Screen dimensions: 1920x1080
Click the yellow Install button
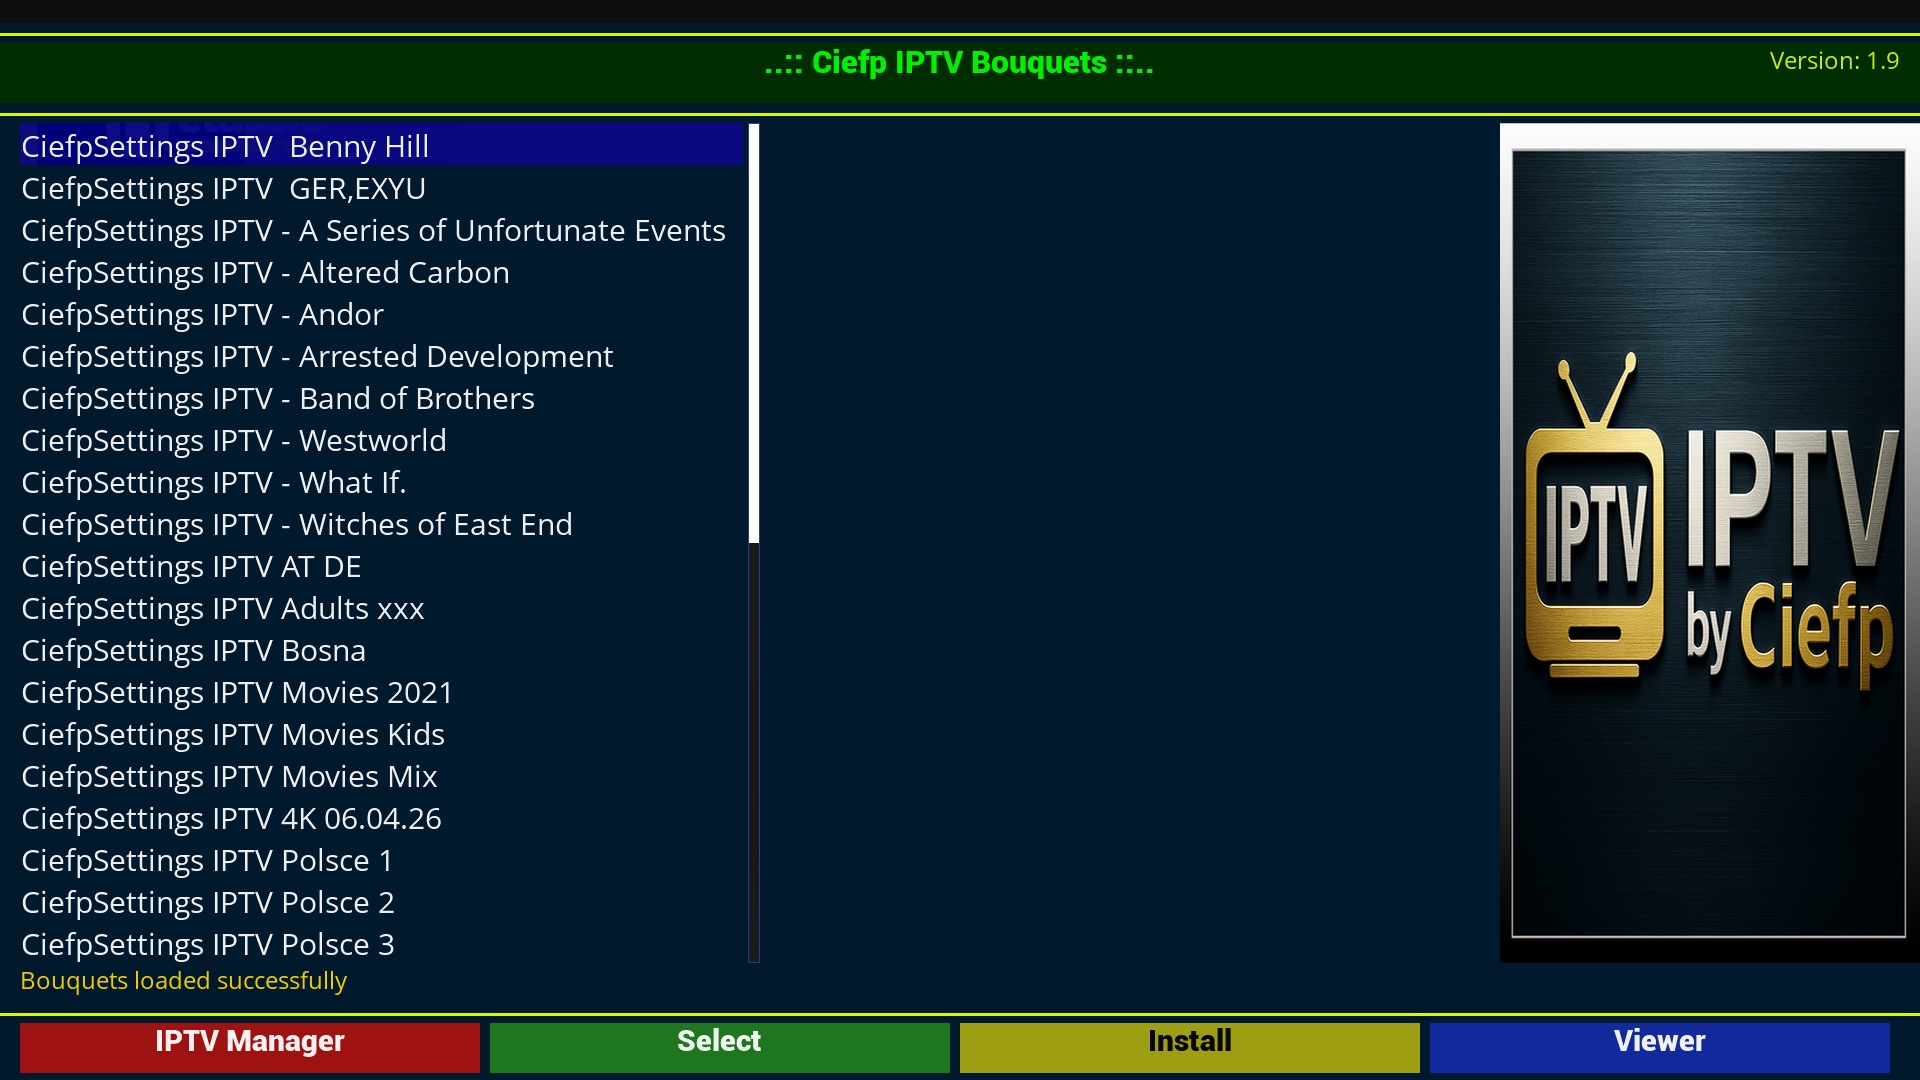click(x=1190, y=1046)
